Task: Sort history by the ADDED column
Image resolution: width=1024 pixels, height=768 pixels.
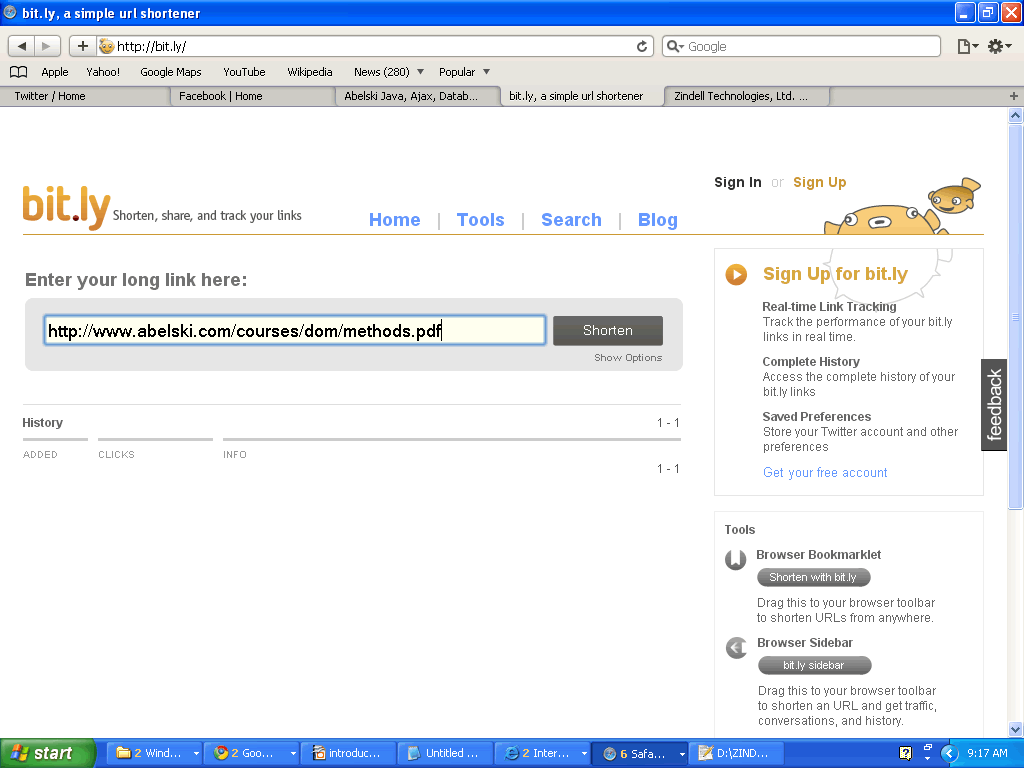Action: coord(40,455)
